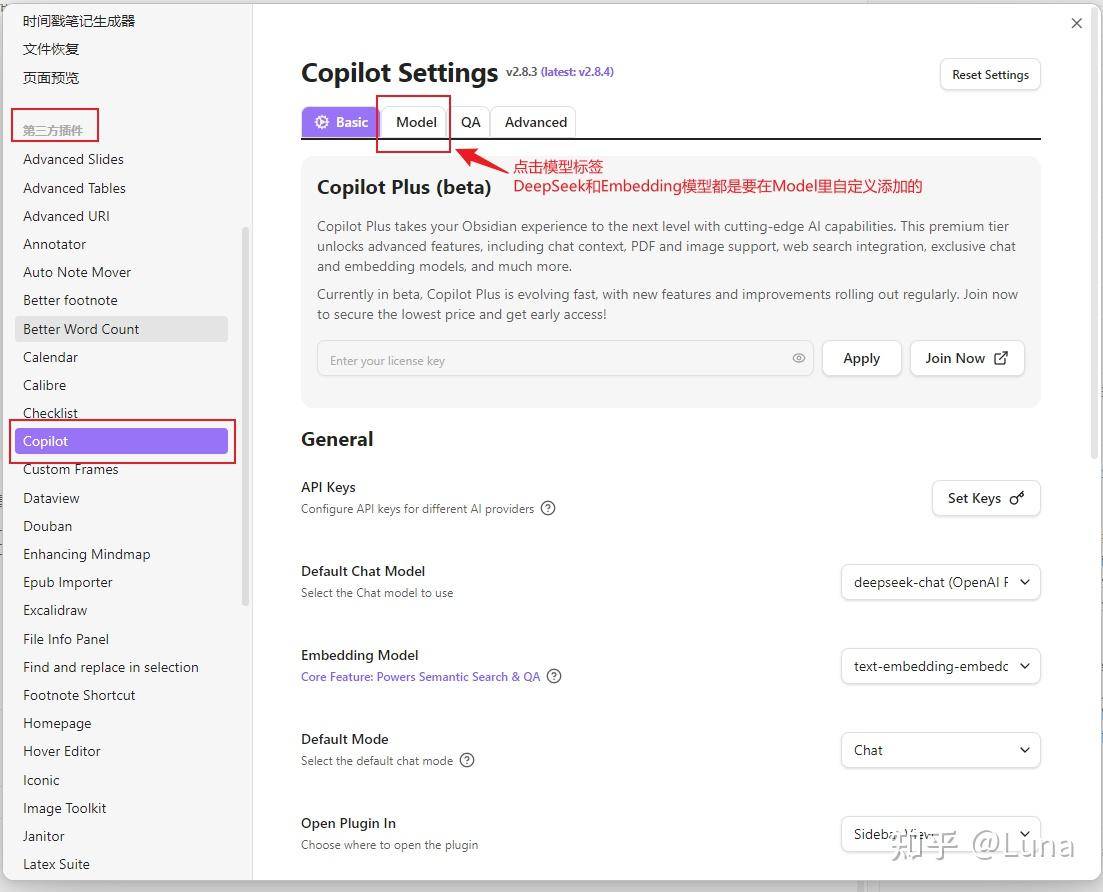Click the Reset Settings button

990,75
